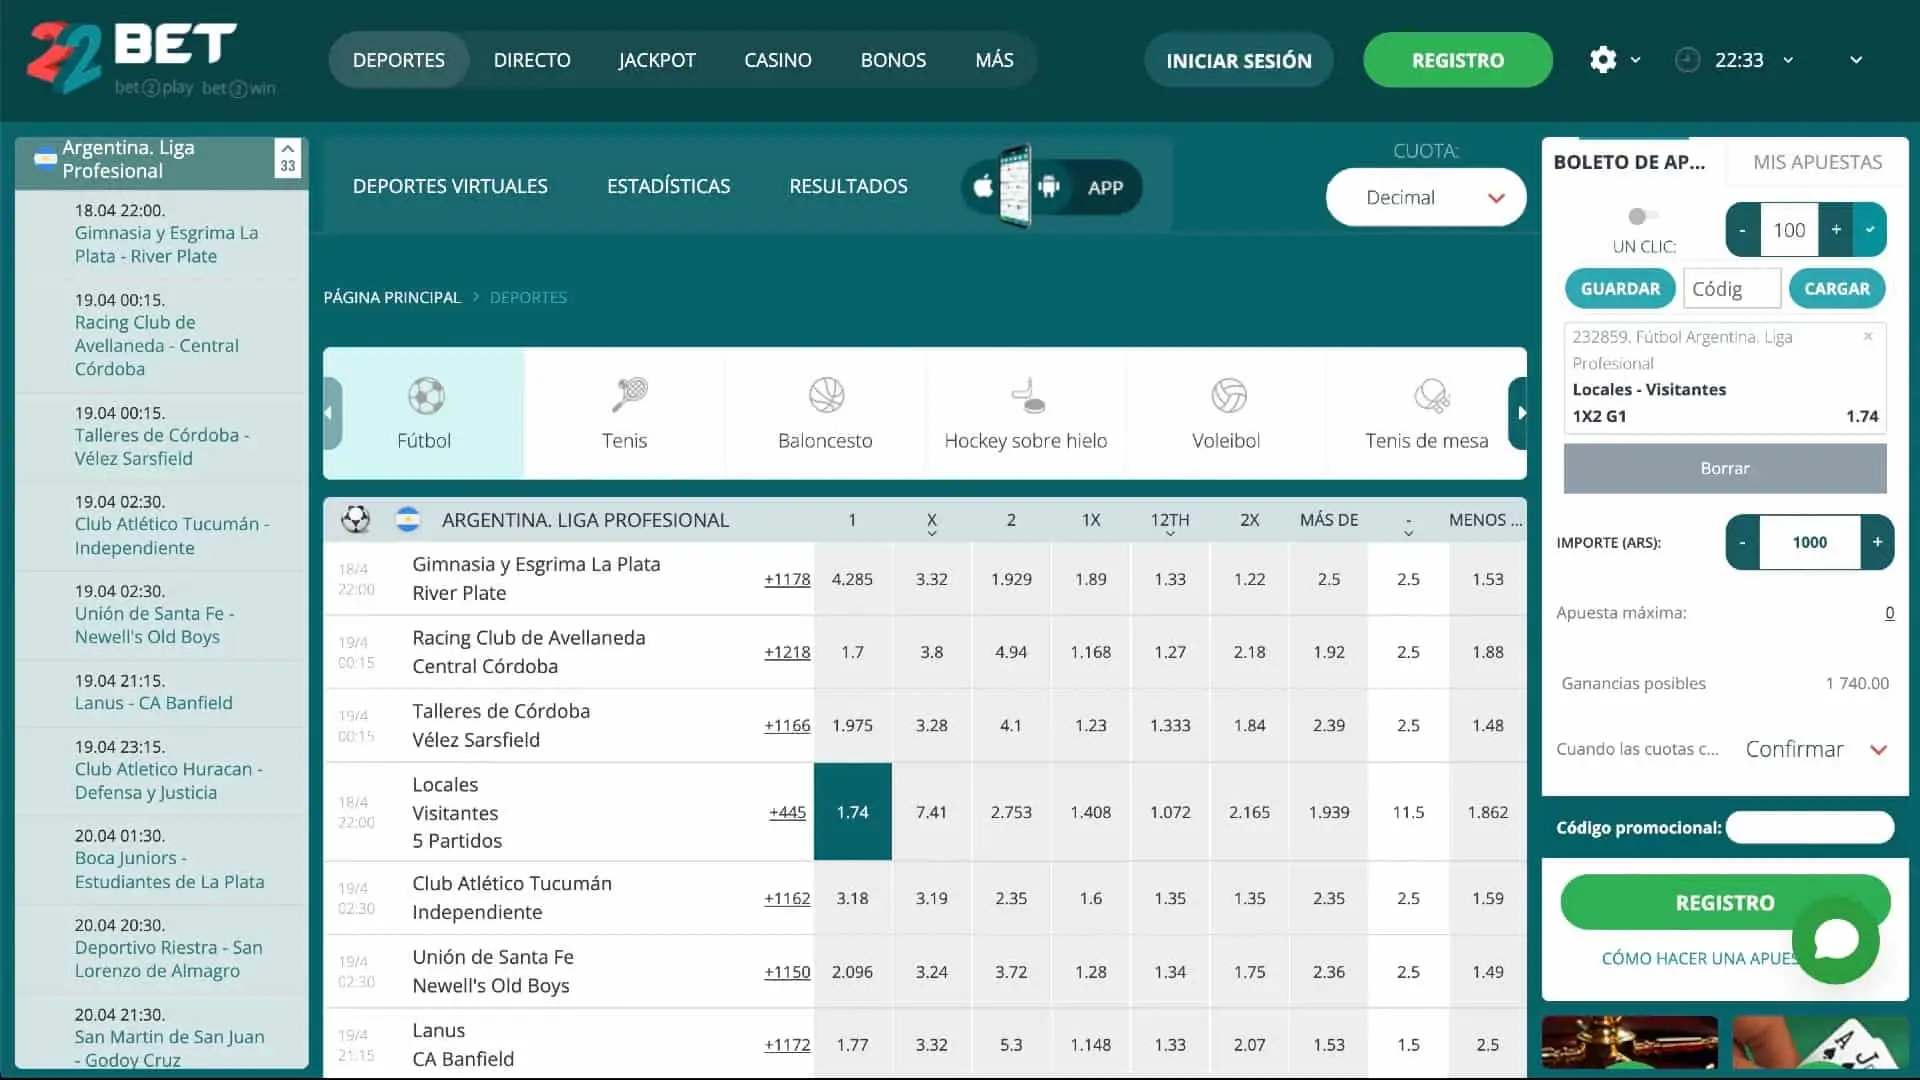
Task: Open the one-click amount dropdown arrow
Action: (1870, 230)
